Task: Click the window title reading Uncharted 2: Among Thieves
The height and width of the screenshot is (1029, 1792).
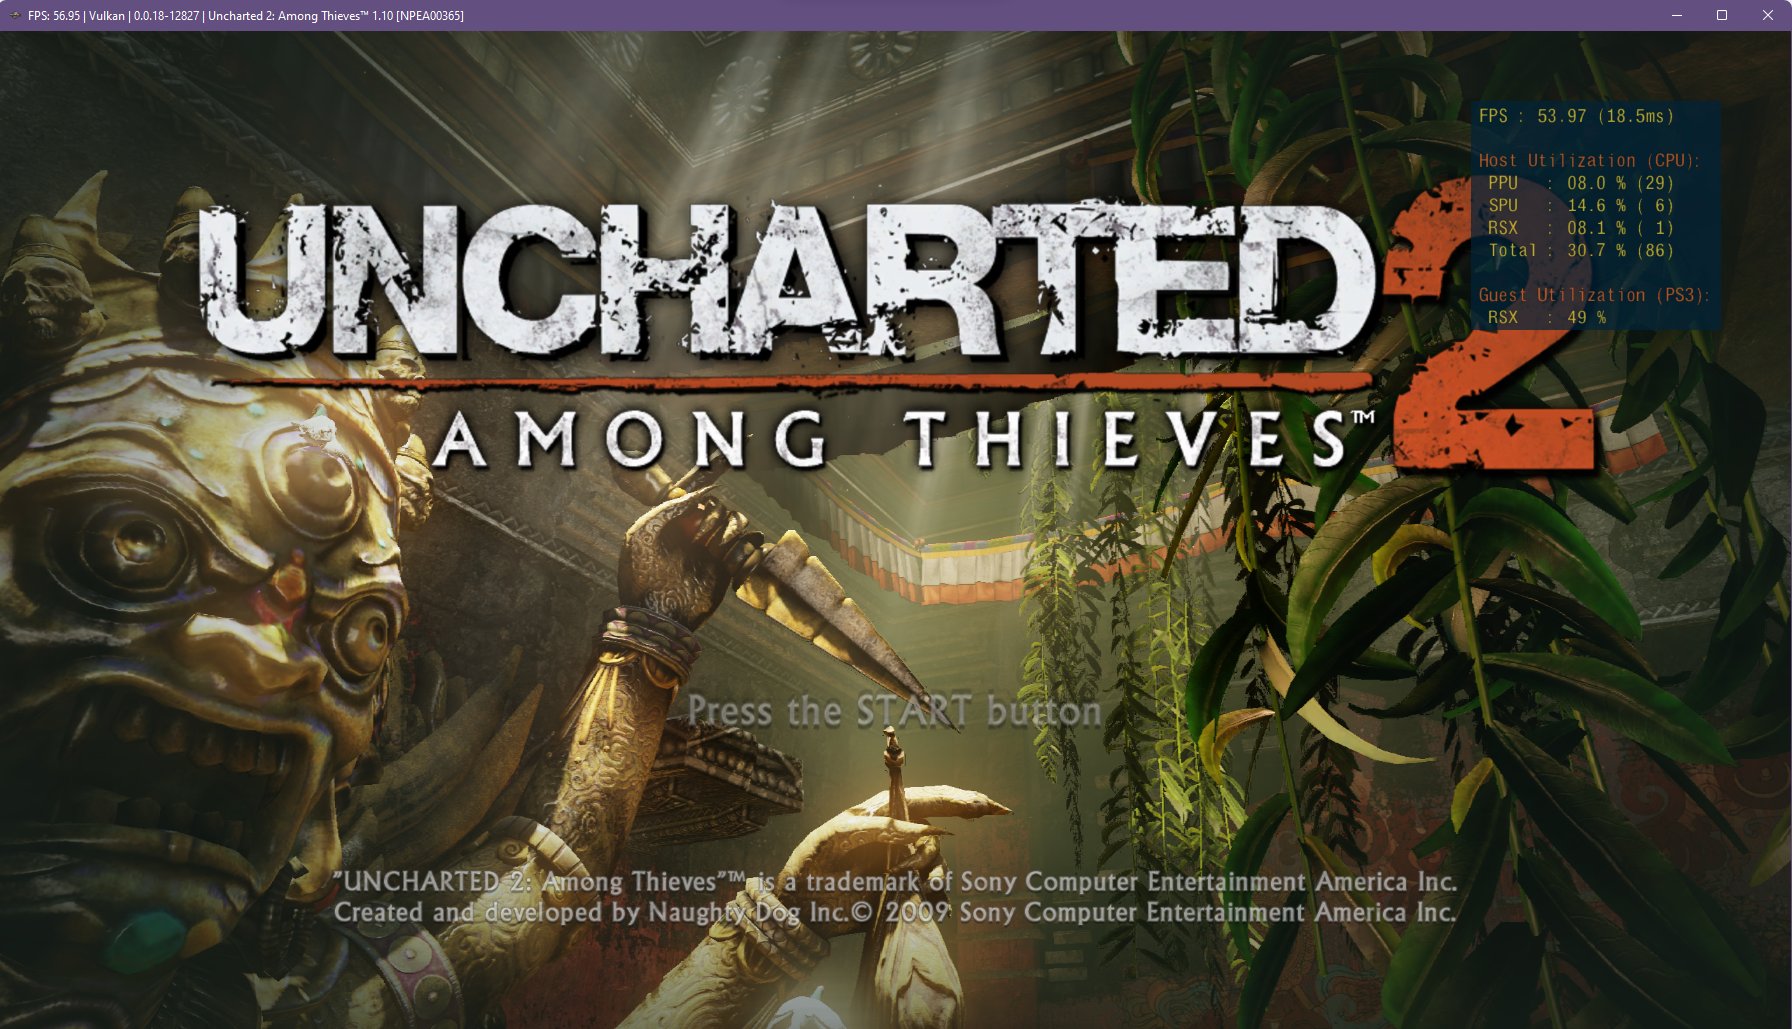Action: coord(287,16)
